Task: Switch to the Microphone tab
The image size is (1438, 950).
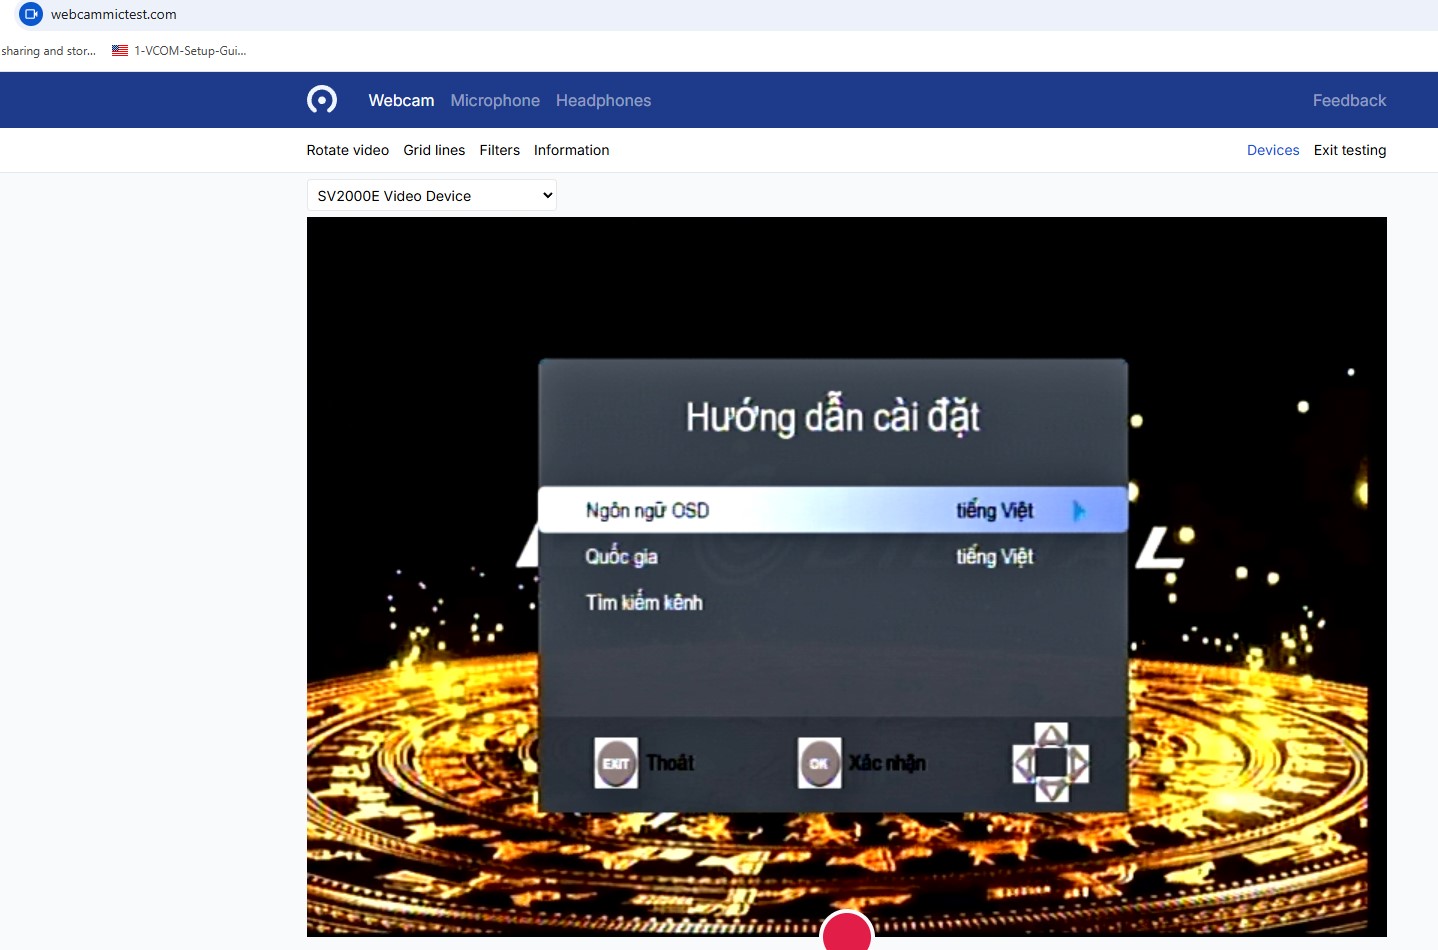Action: (495, 100)
